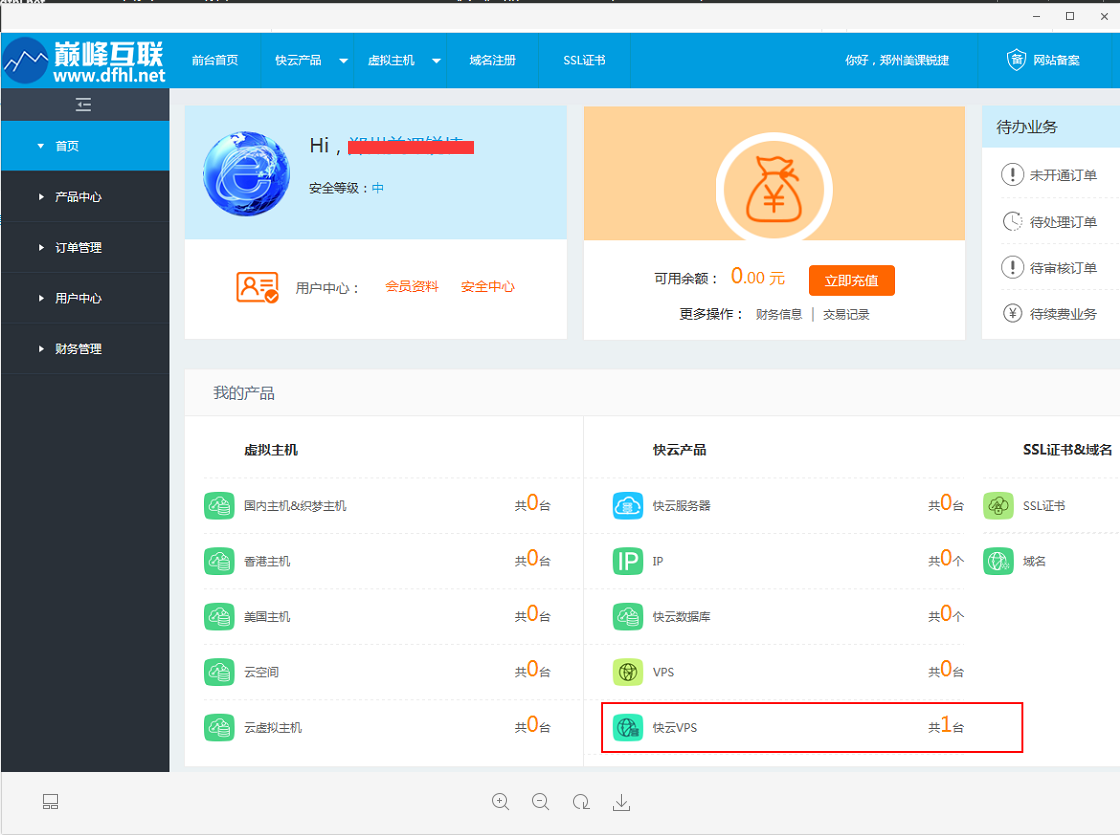Click the 快云数据库 icon
The image size is (1120, 835).
tap(628, 616)
